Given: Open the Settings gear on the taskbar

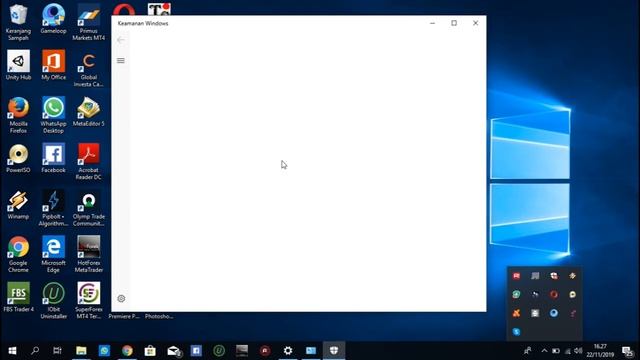Looking at the screenshot, I should tap(288, 351).
